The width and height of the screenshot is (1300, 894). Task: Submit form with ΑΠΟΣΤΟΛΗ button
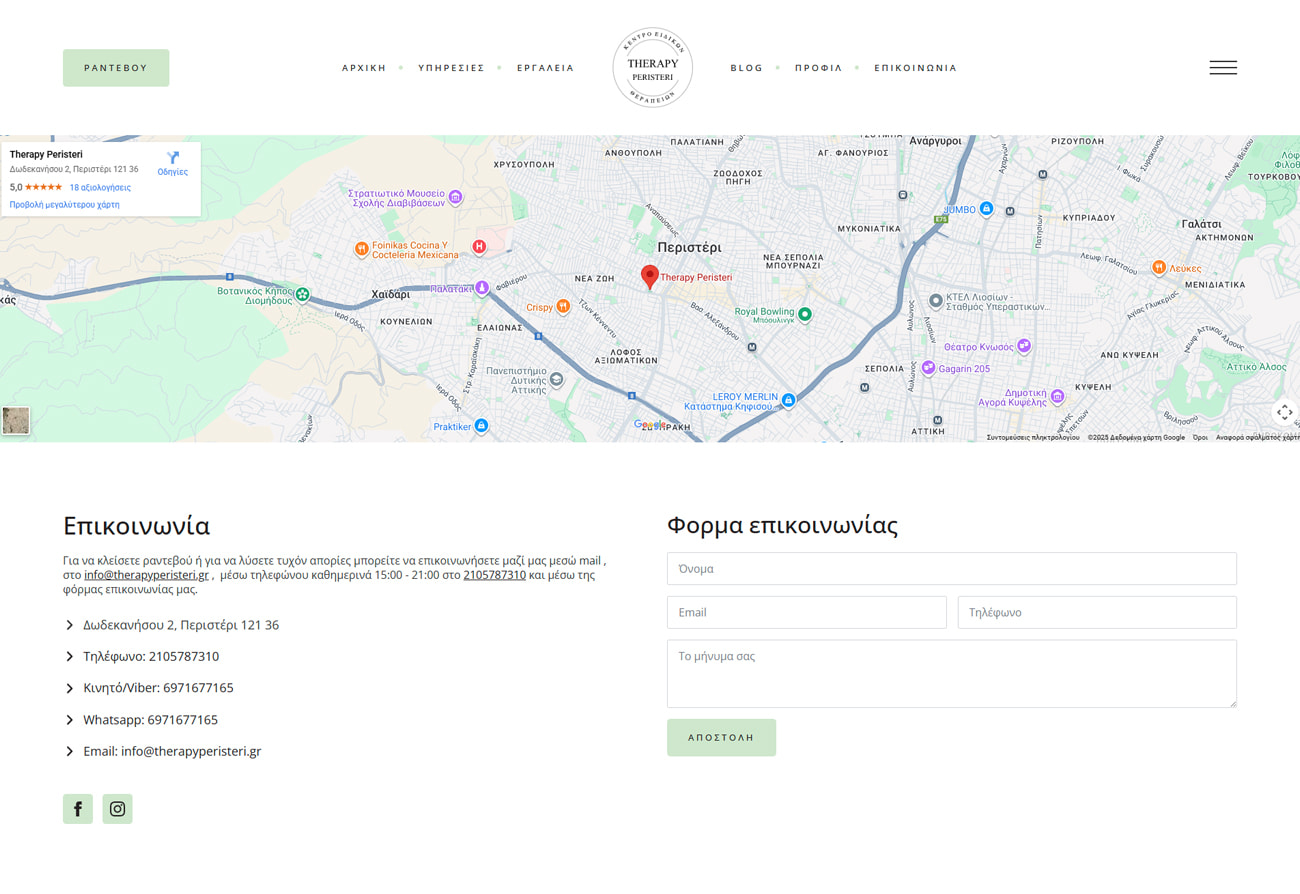point(721,737)
